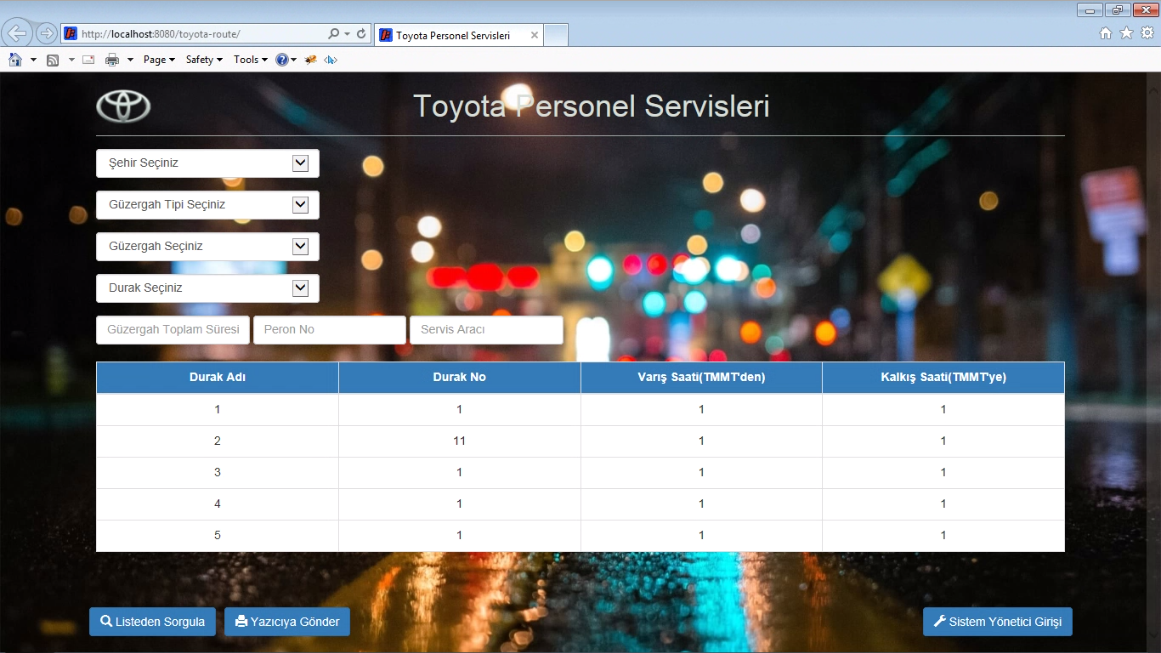The image size is (1161, 653).
Task: Click the RSS feeds icon
Action: click(x=53, y=60)
